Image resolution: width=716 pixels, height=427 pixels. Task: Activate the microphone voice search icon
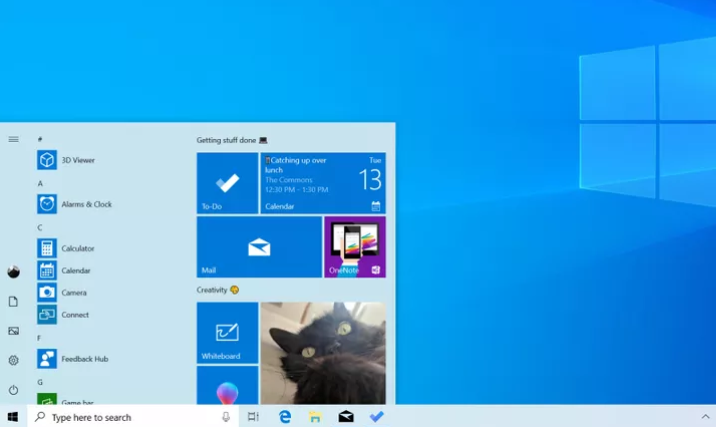point(226,416)
